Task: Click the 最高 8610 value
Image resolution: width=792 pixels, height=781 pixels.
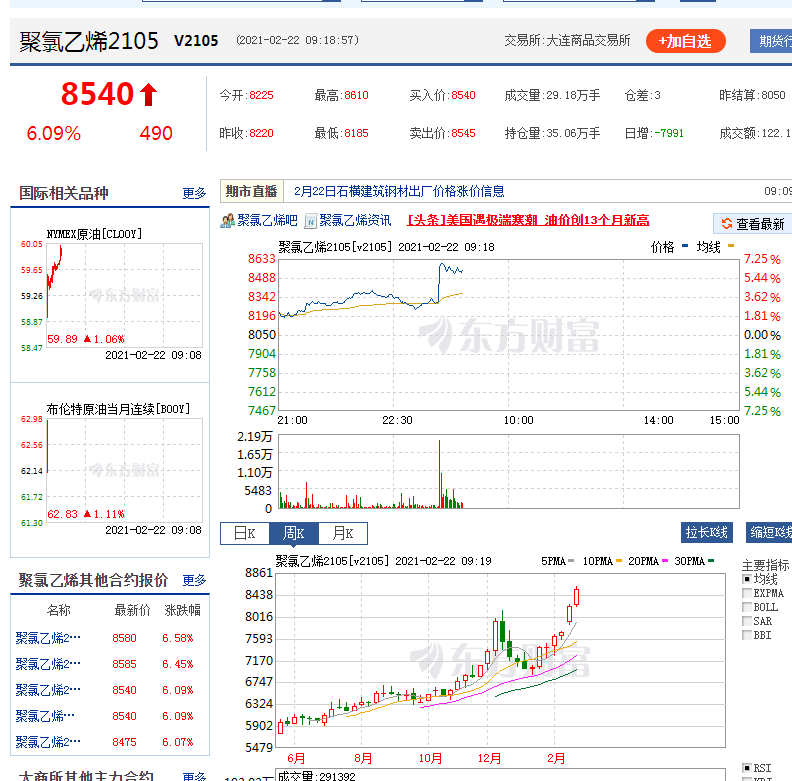Action: click(x=356, y=95)
